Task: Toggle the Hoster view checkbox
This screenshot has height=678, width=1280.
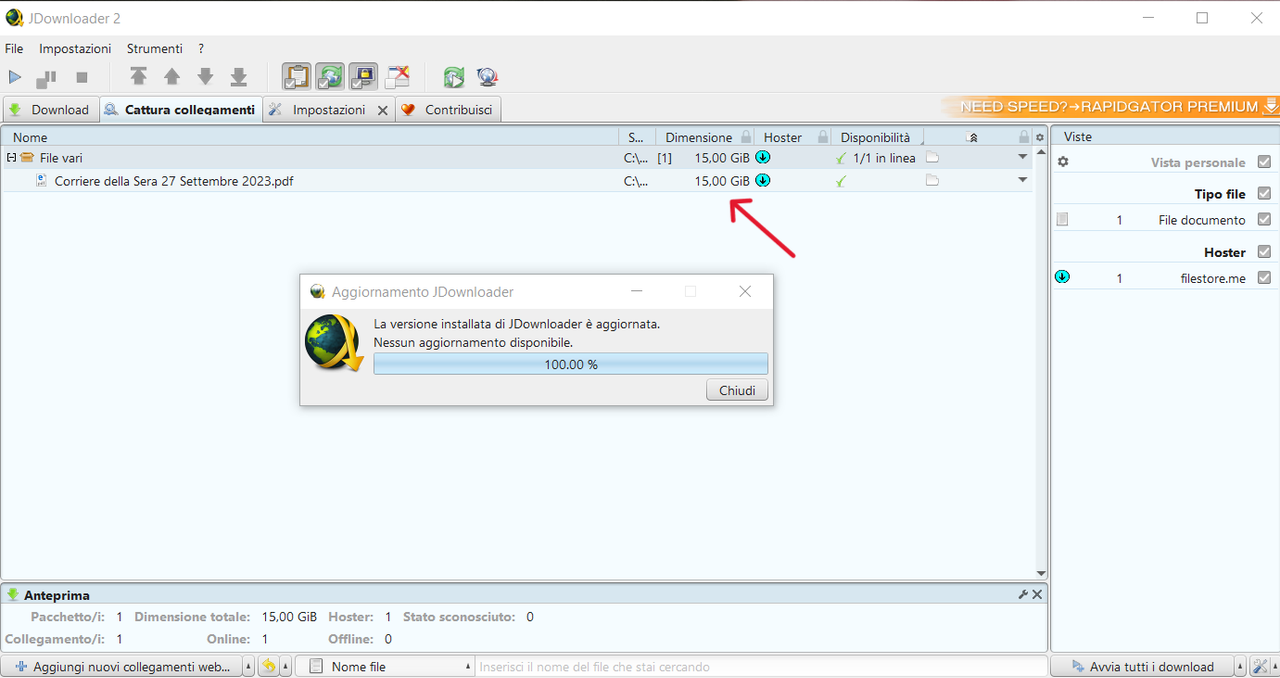Action: pos(1264,252)
